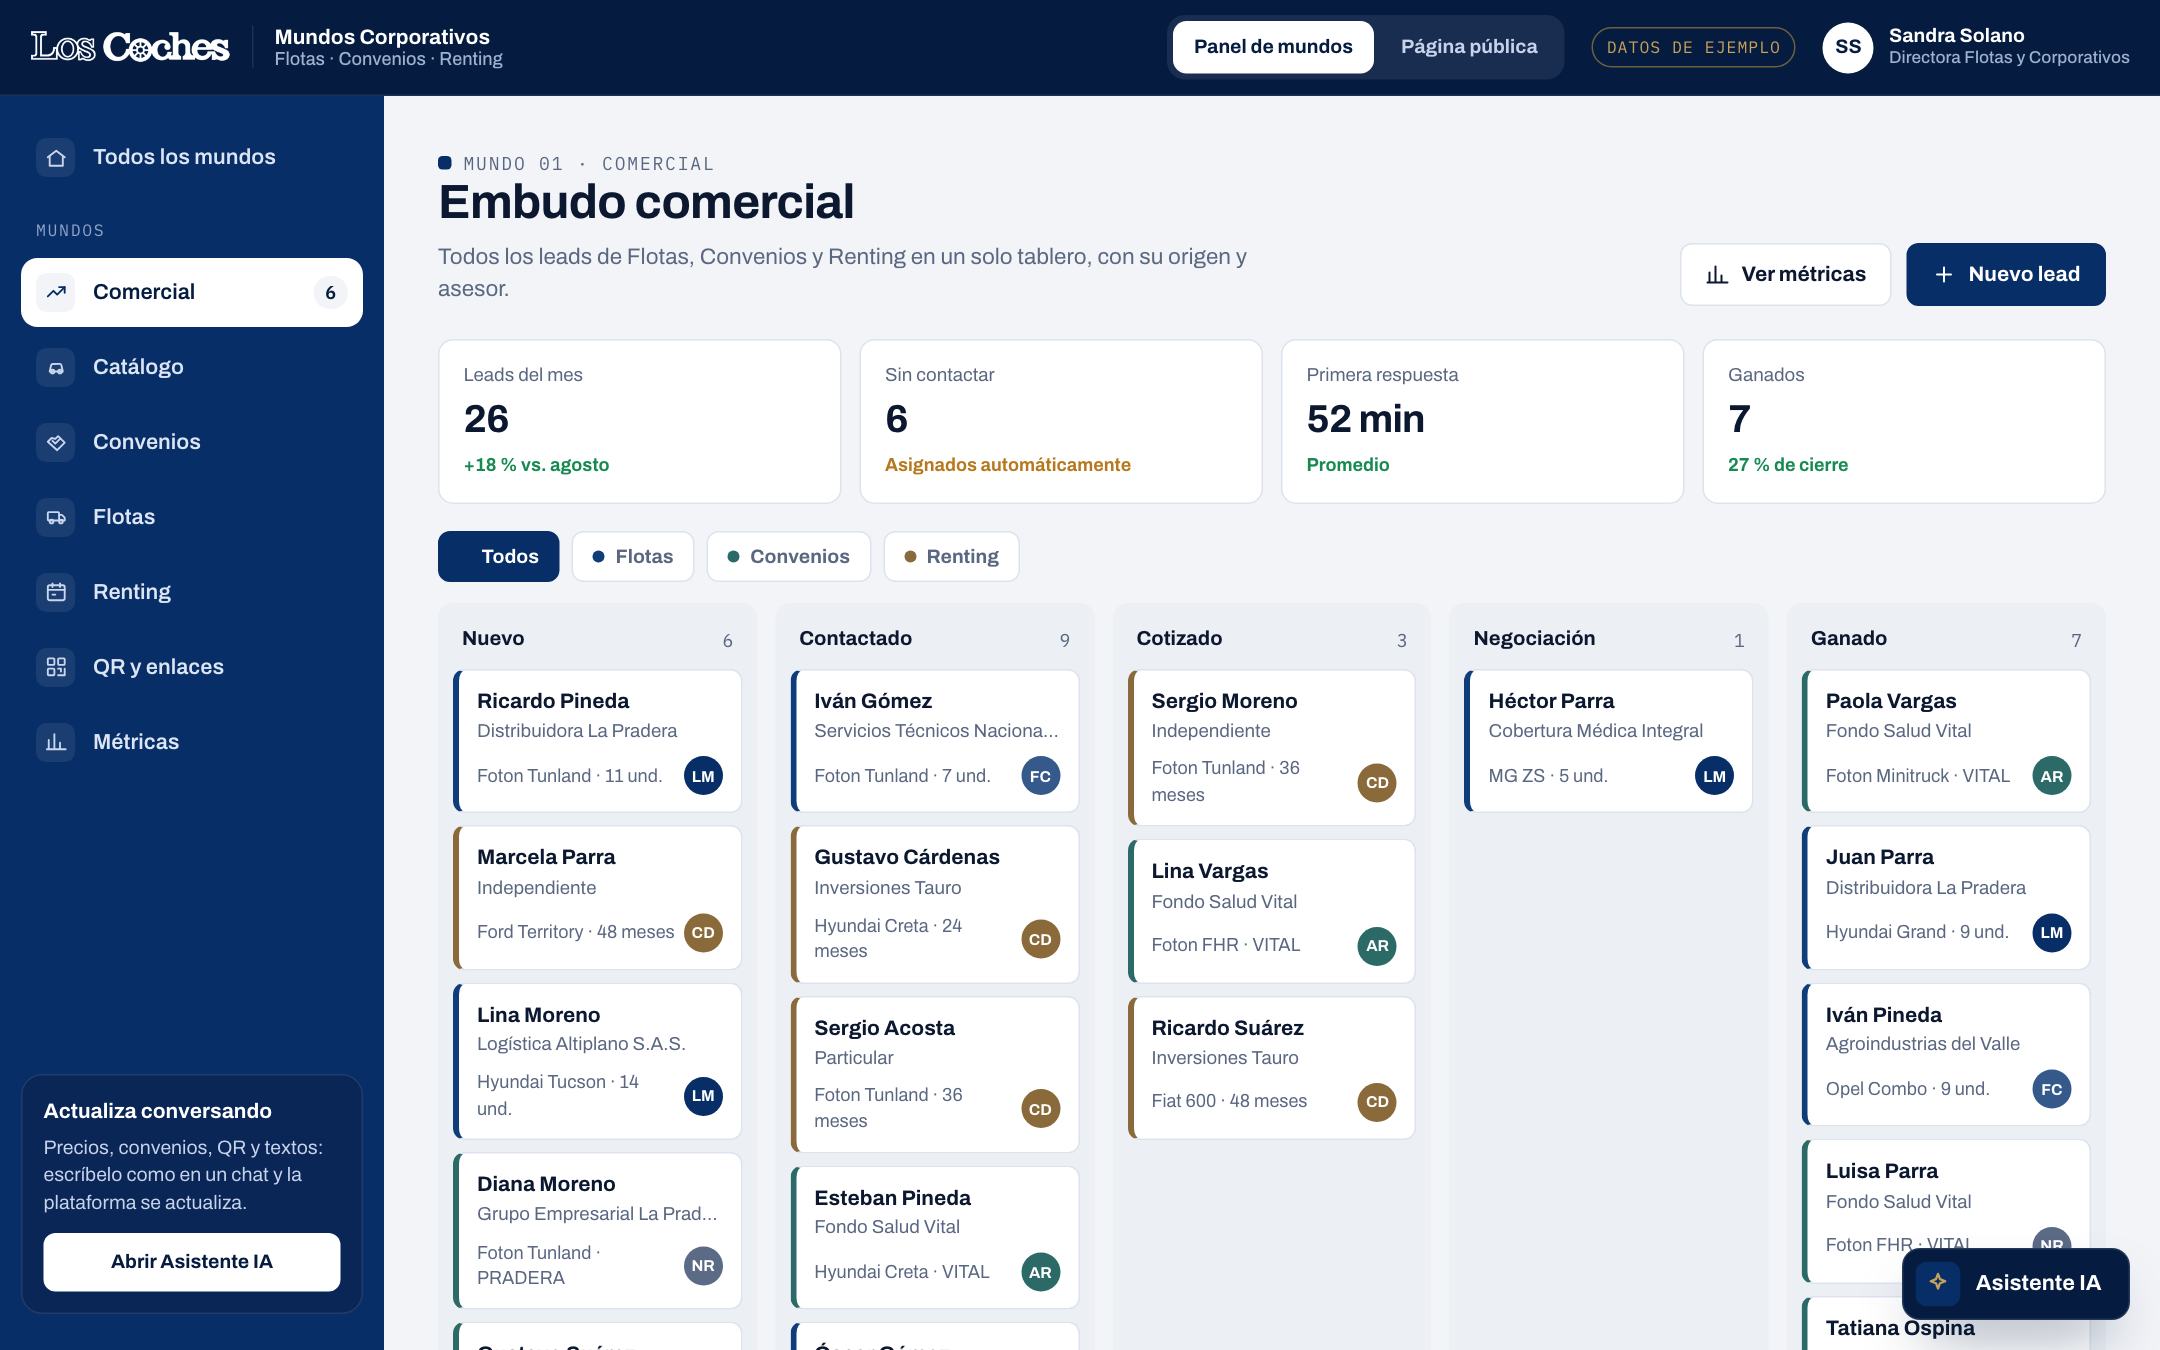Open Ricardo Suárez lead card

[1272, 1068]
